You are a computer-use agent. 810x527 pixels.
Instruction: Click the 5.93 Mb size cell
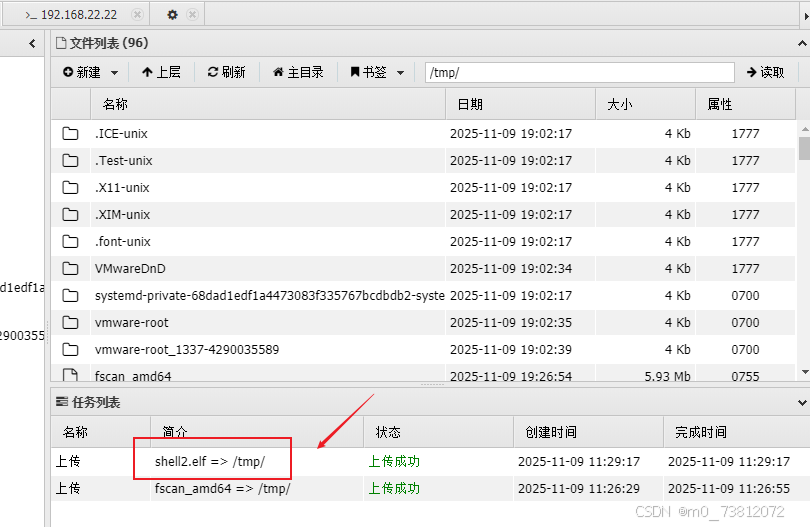(x=667, y=376)
